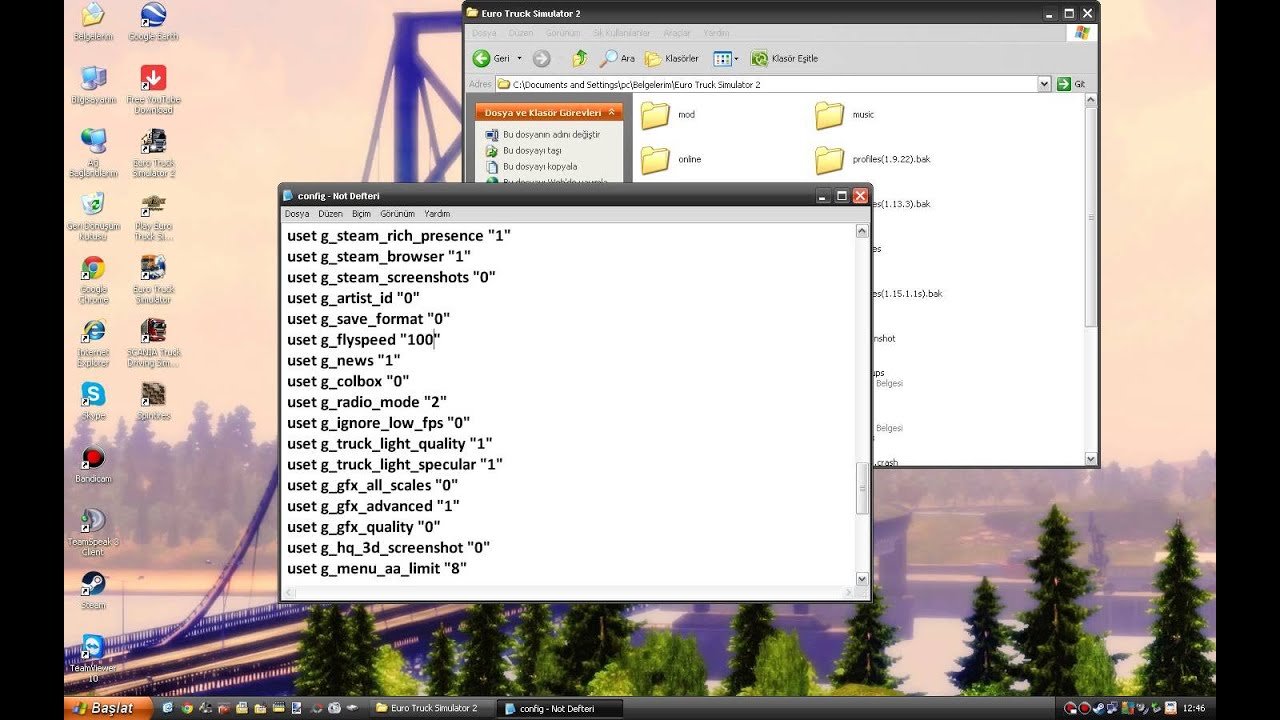
Task: Select the TeamViewer 10 desktop shortcut
Action: (x=93, y=658)
